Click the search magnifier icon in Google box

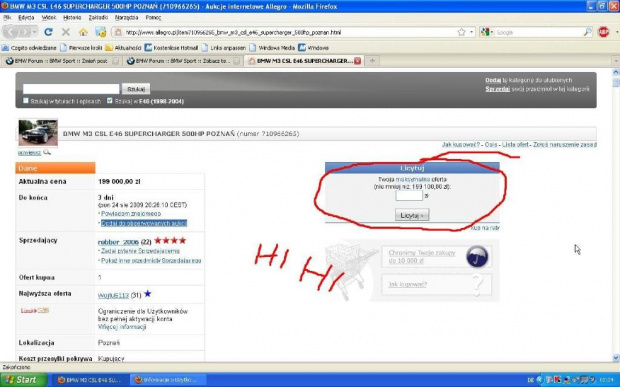[588, 32]
